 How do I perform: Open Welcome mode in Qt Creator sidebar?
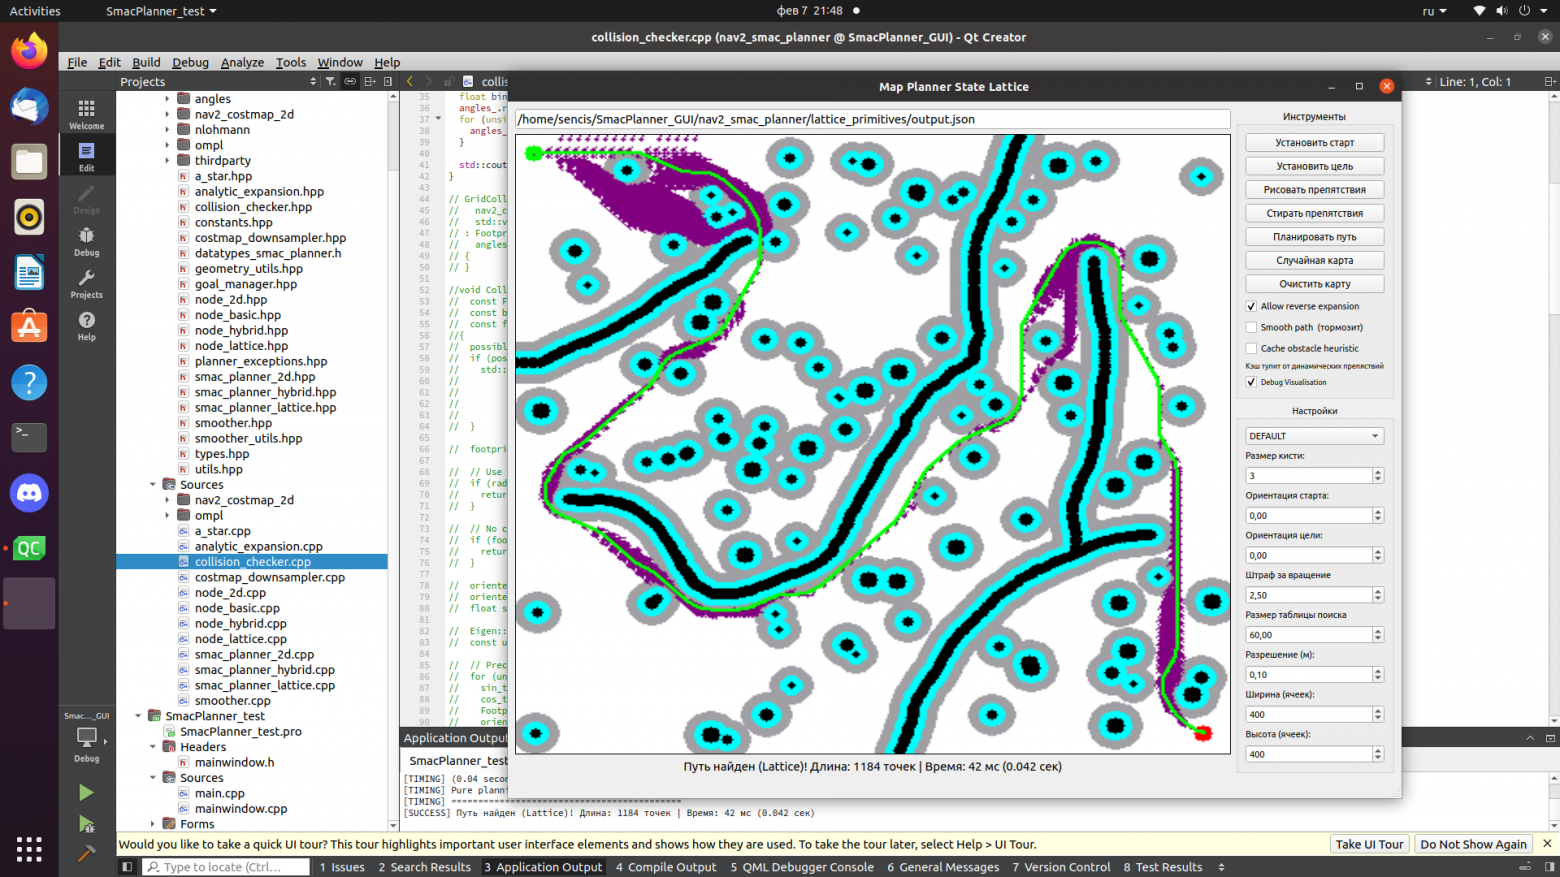click(86, 112)
